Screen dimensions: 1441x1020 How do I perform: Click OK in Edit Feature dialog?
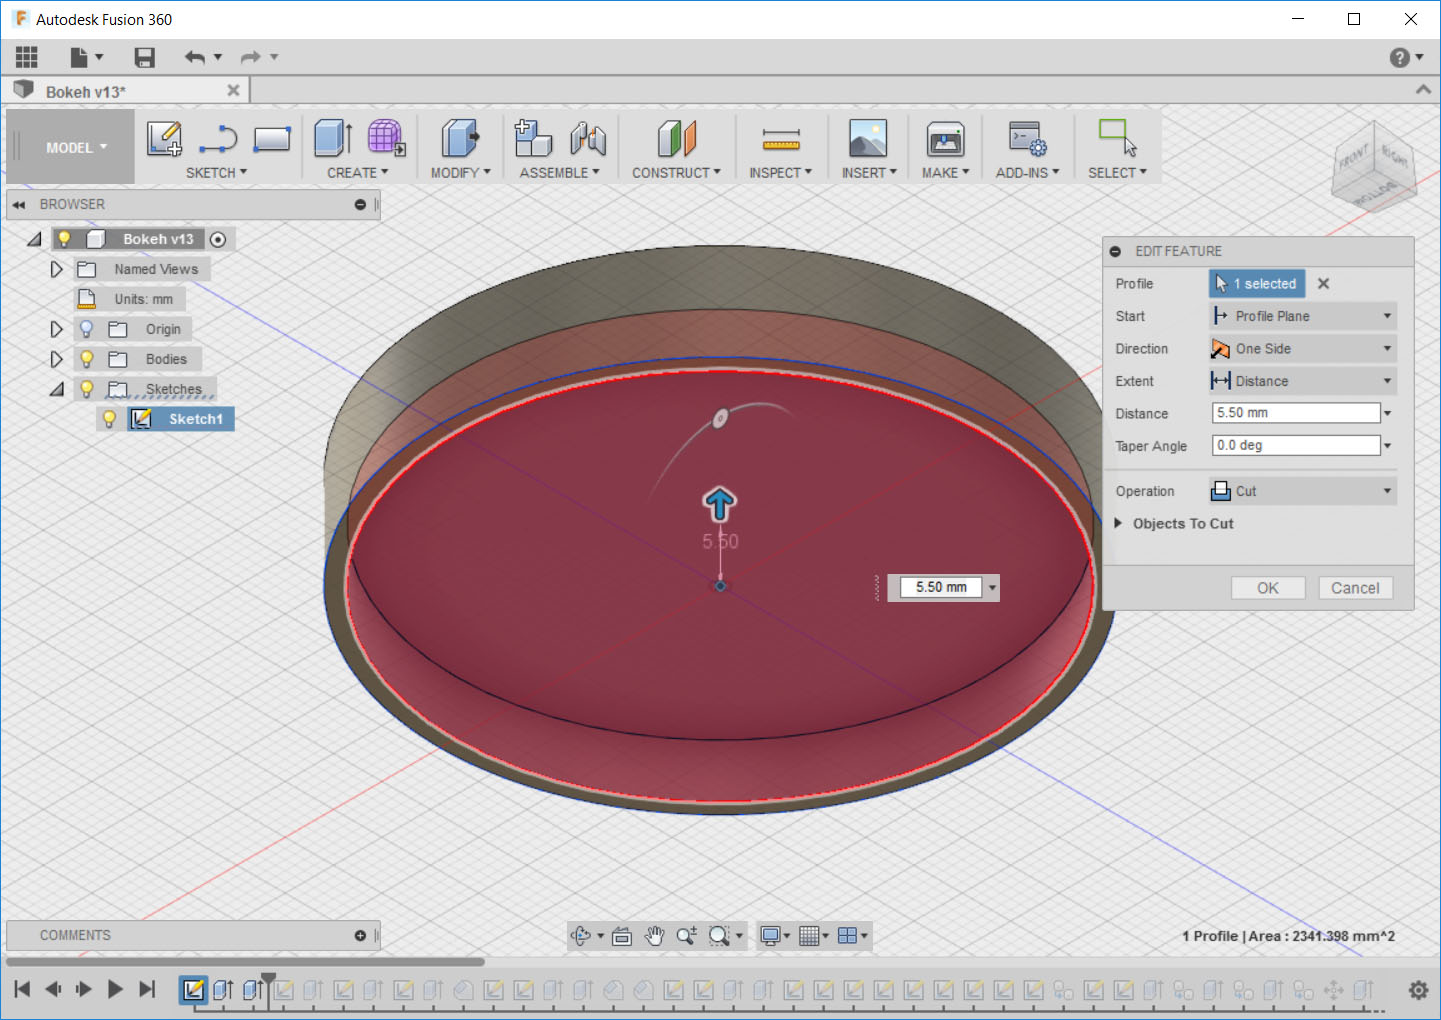click(x=1267, y=588)
